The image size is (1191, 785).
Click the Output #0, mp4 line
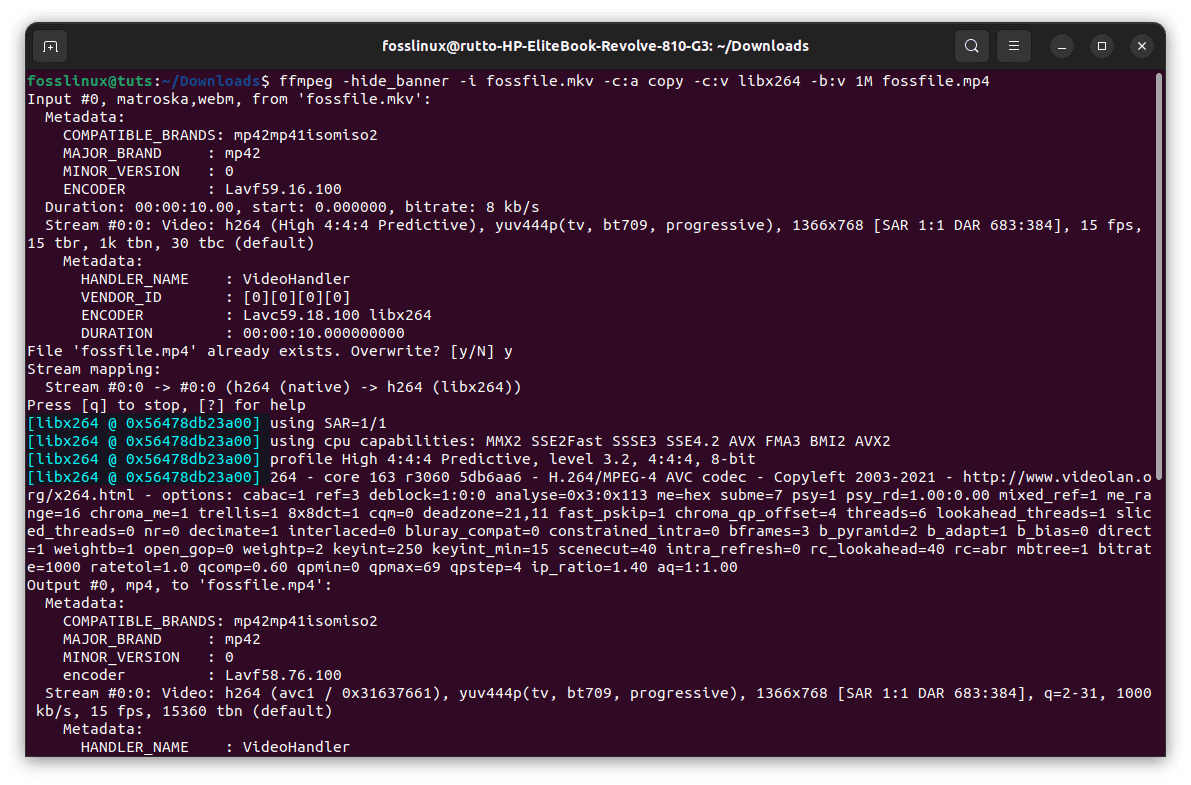point(179,585)
